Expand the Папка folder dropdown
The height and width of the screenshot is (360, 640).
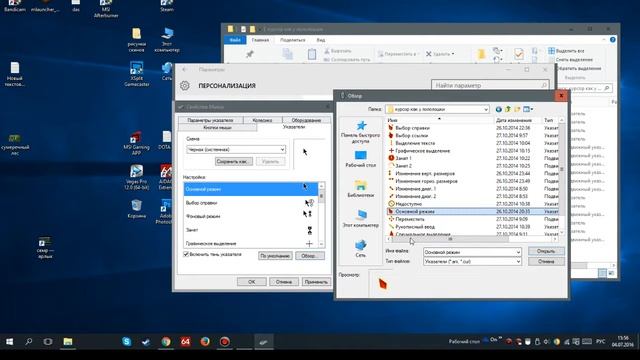[486, 109]
